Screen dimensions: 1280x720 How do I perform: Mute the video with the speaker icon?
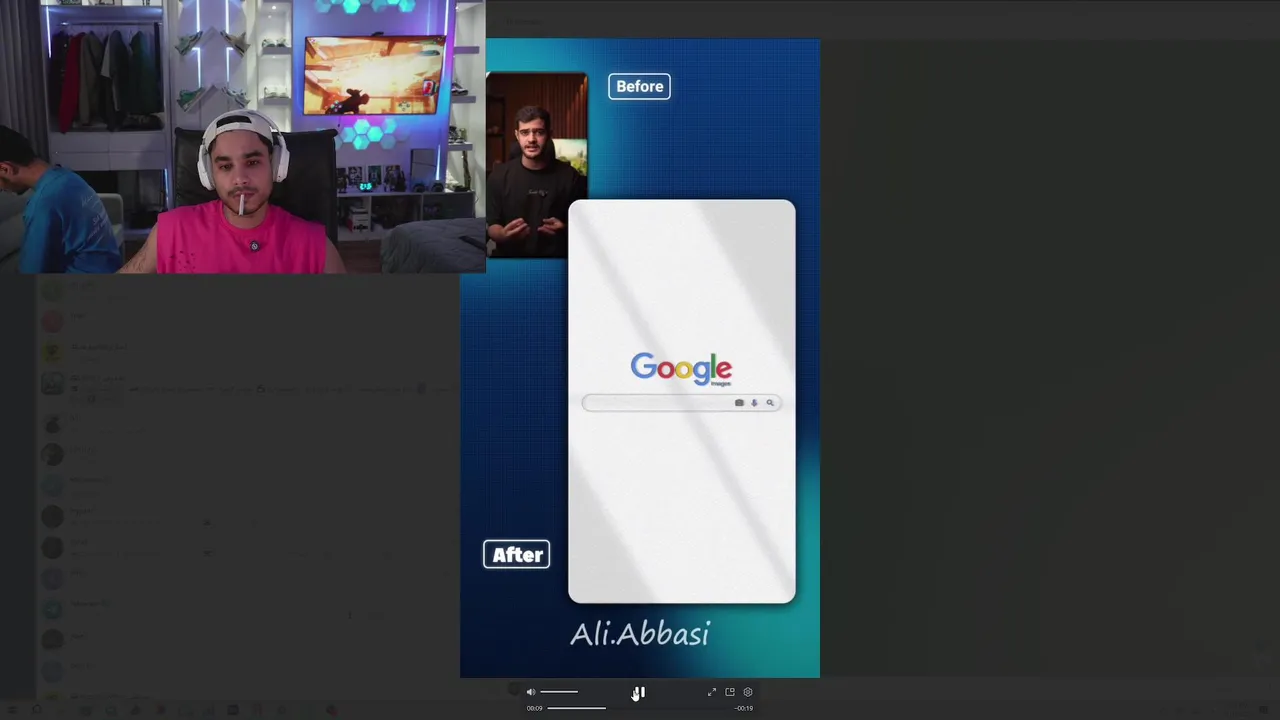coord(531,692)
